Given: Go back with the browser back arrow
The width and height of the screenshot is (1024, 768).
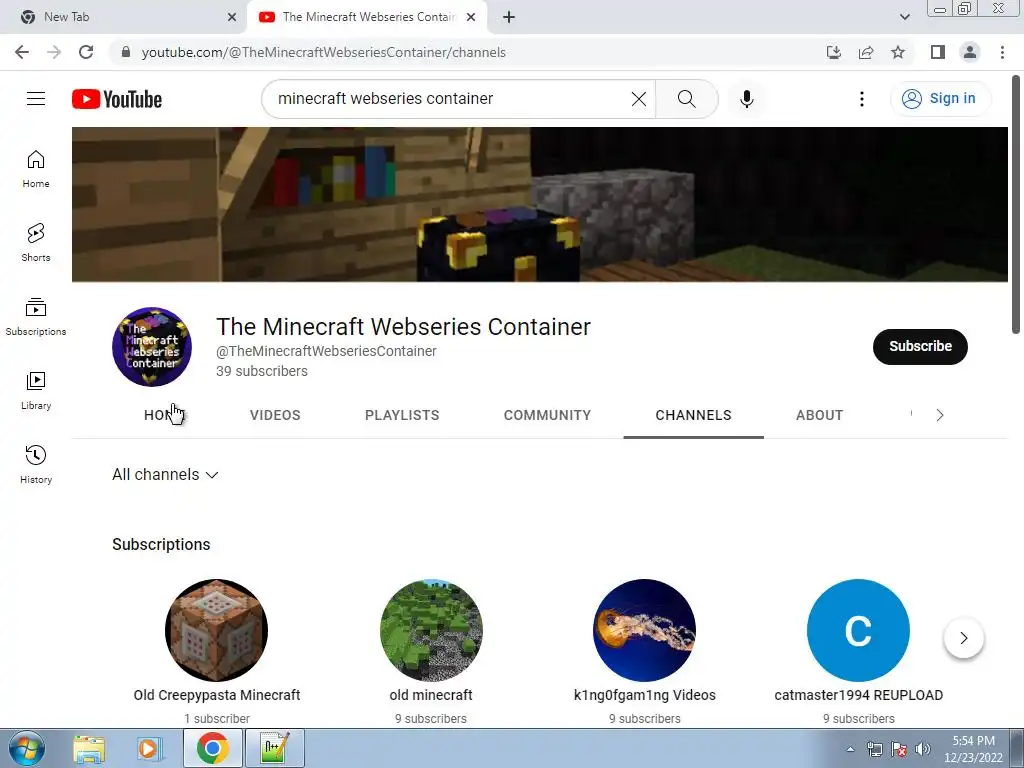Looking at the screenshot, I should (22, 52).
